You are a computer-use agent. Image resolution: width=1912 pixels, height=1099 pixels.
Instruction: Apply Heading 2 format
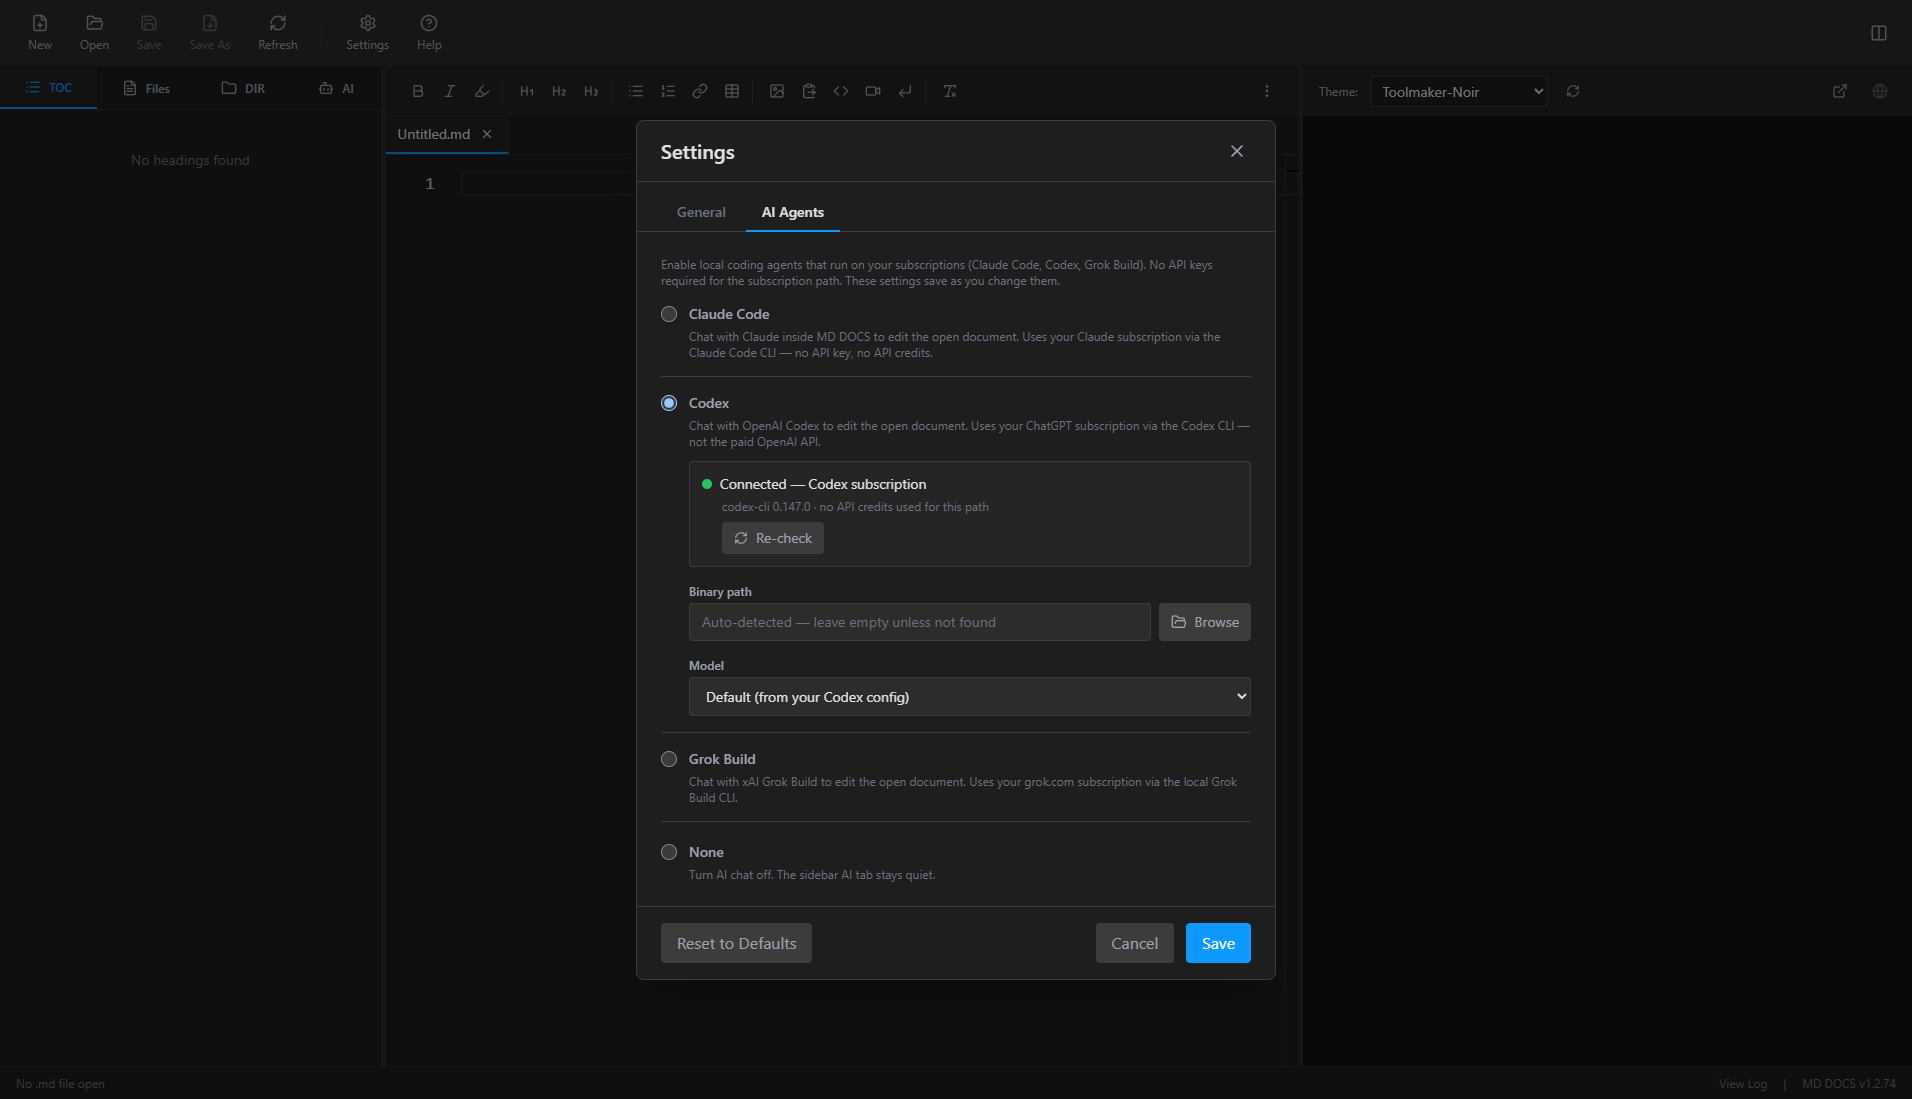click(559, 91)
